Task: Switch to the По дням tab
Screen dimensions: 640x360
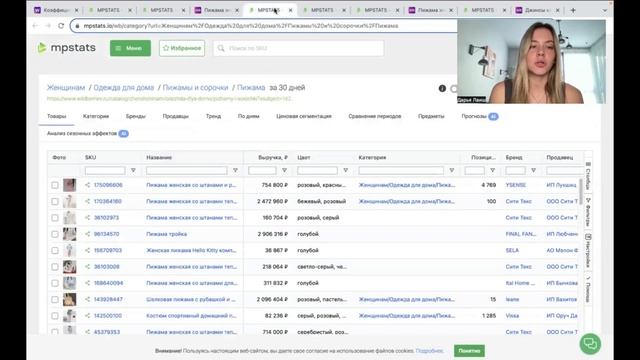Action: coord(249,116)
